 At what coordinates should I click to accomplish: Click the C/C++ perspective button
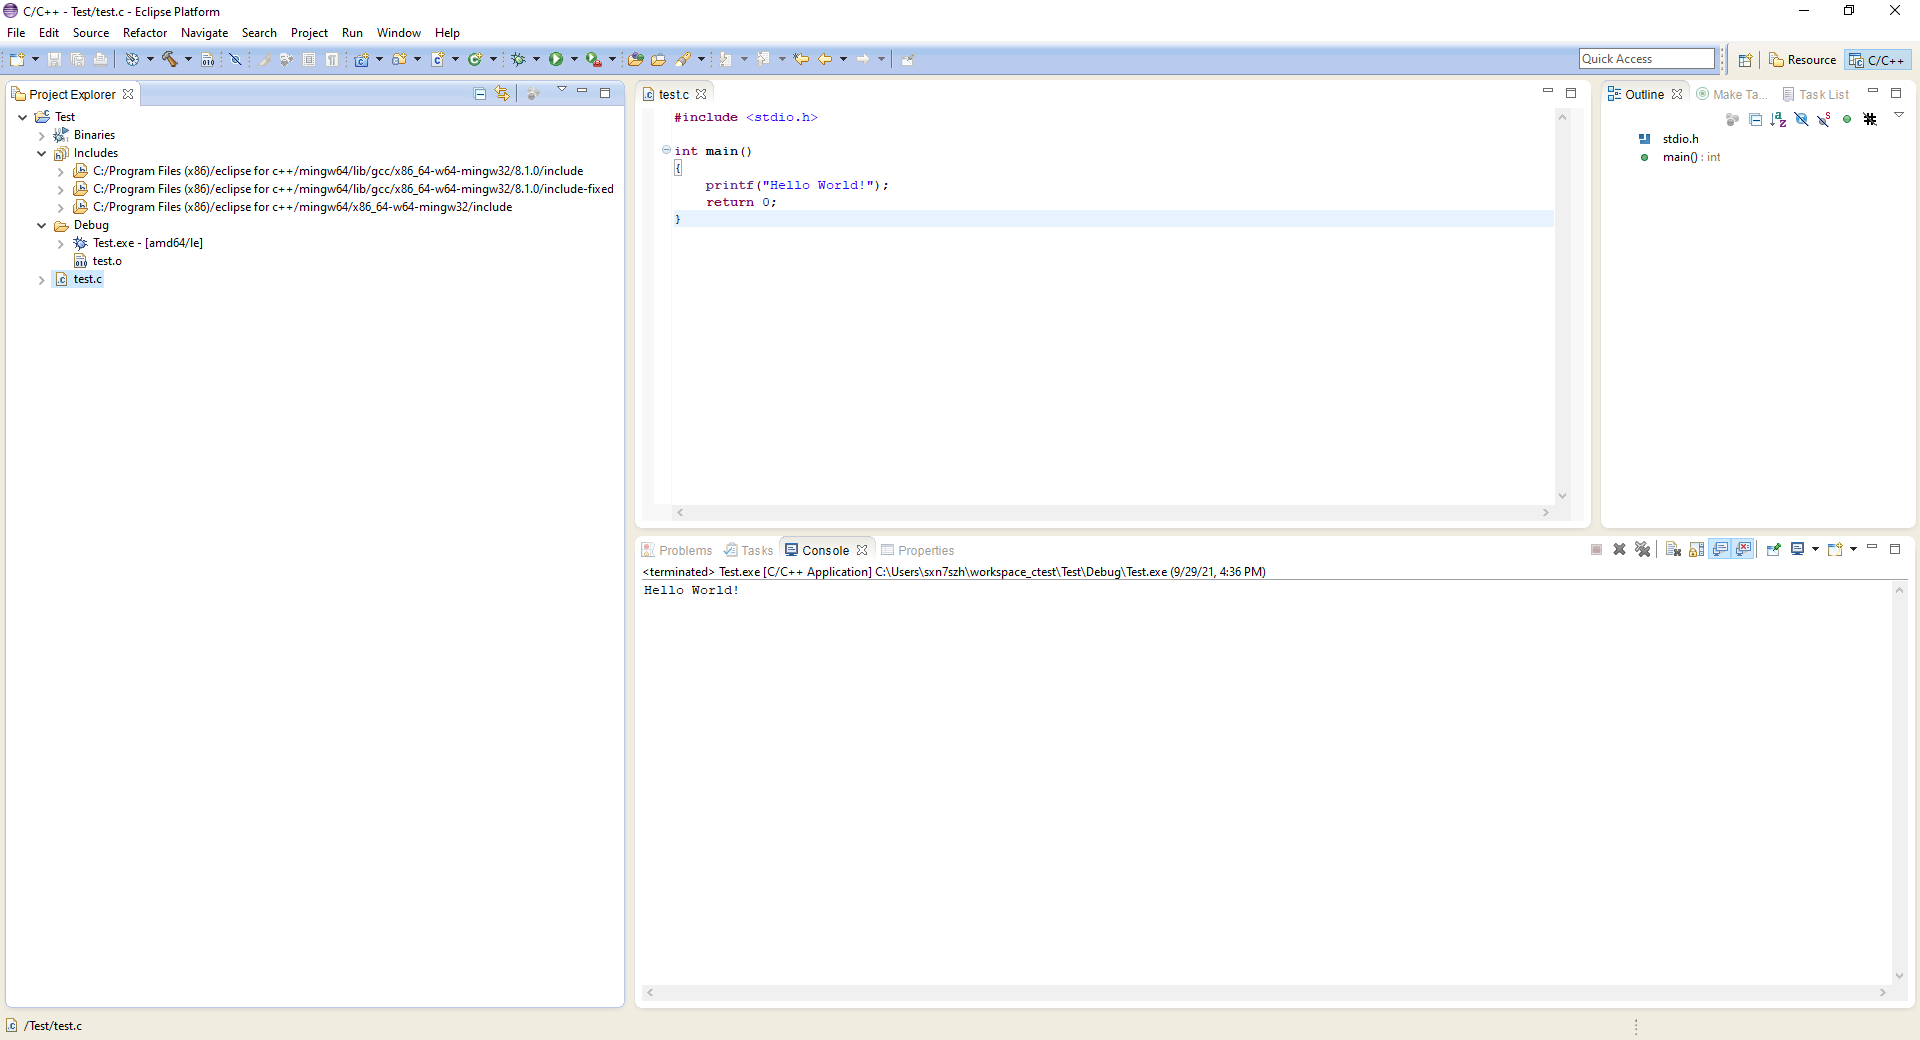1877,60
